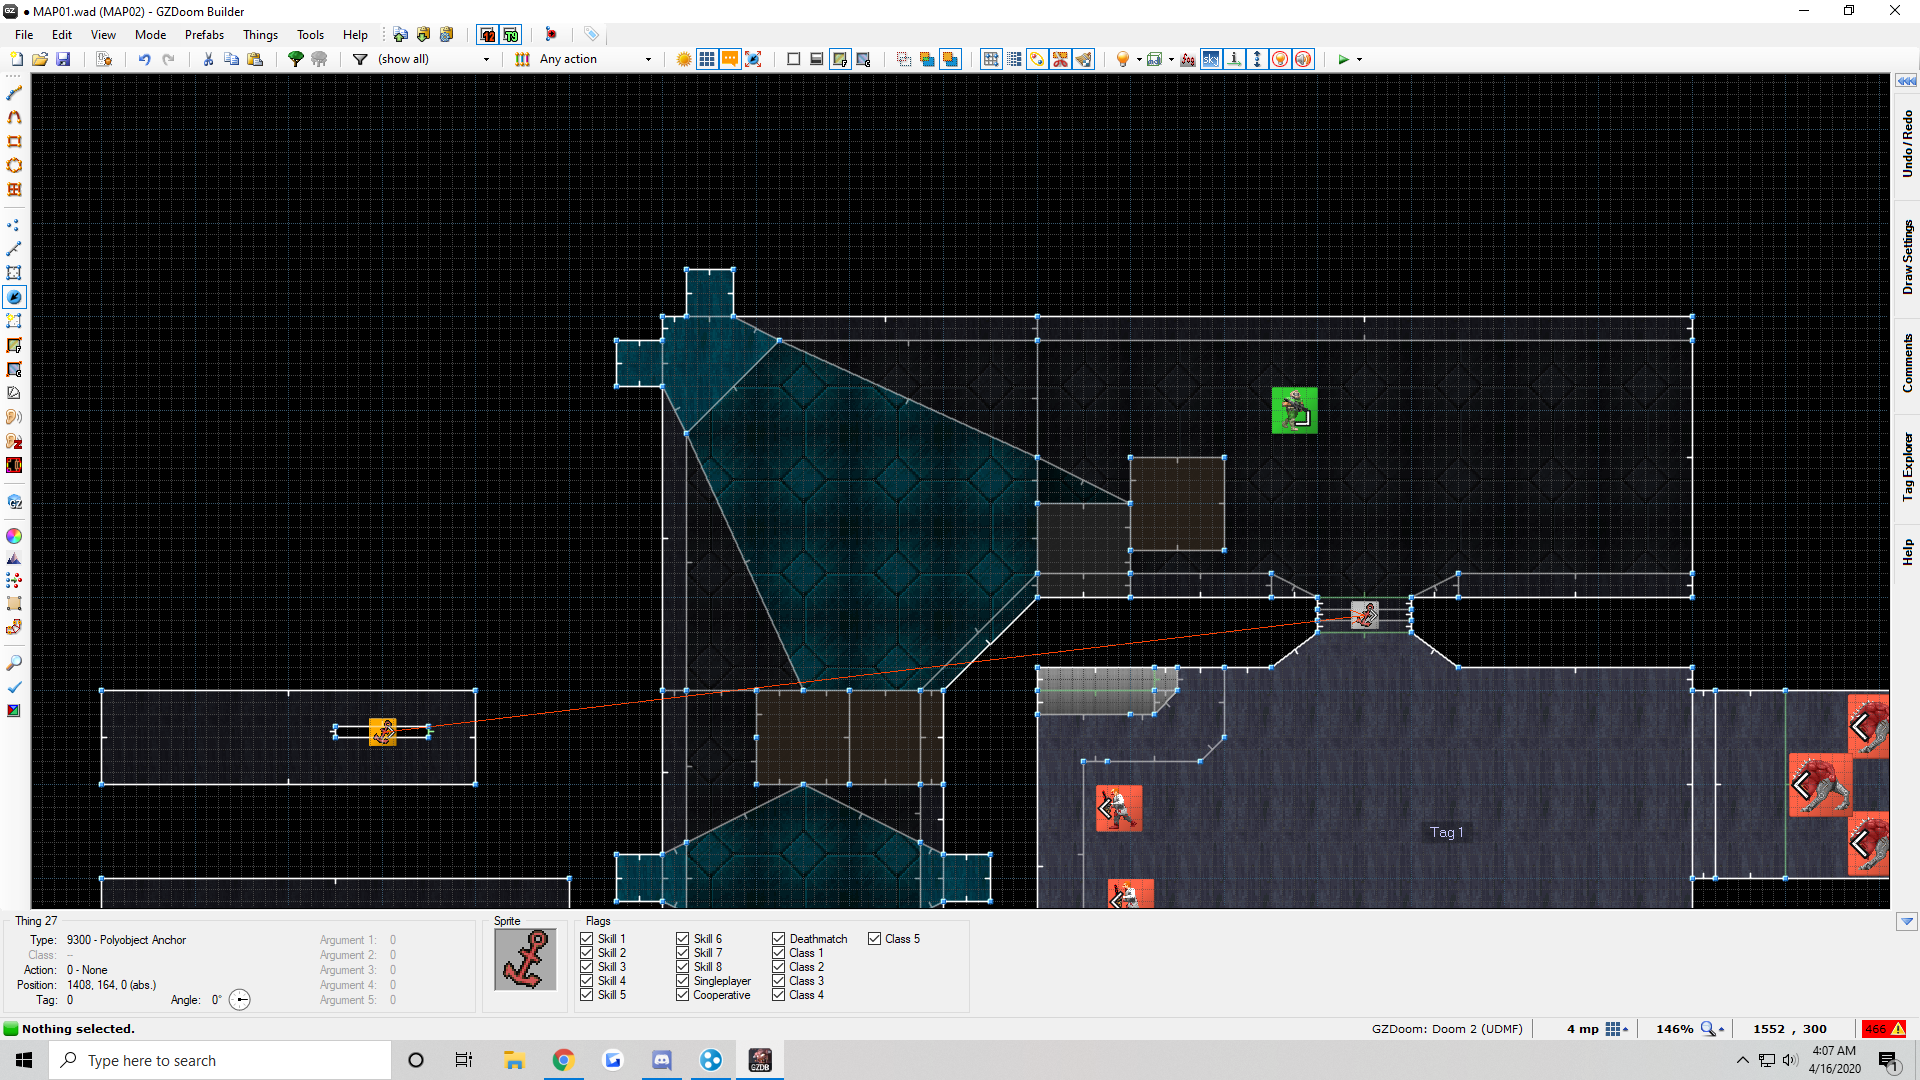
Task: Open the Mode menu
Action: (151, 35)
